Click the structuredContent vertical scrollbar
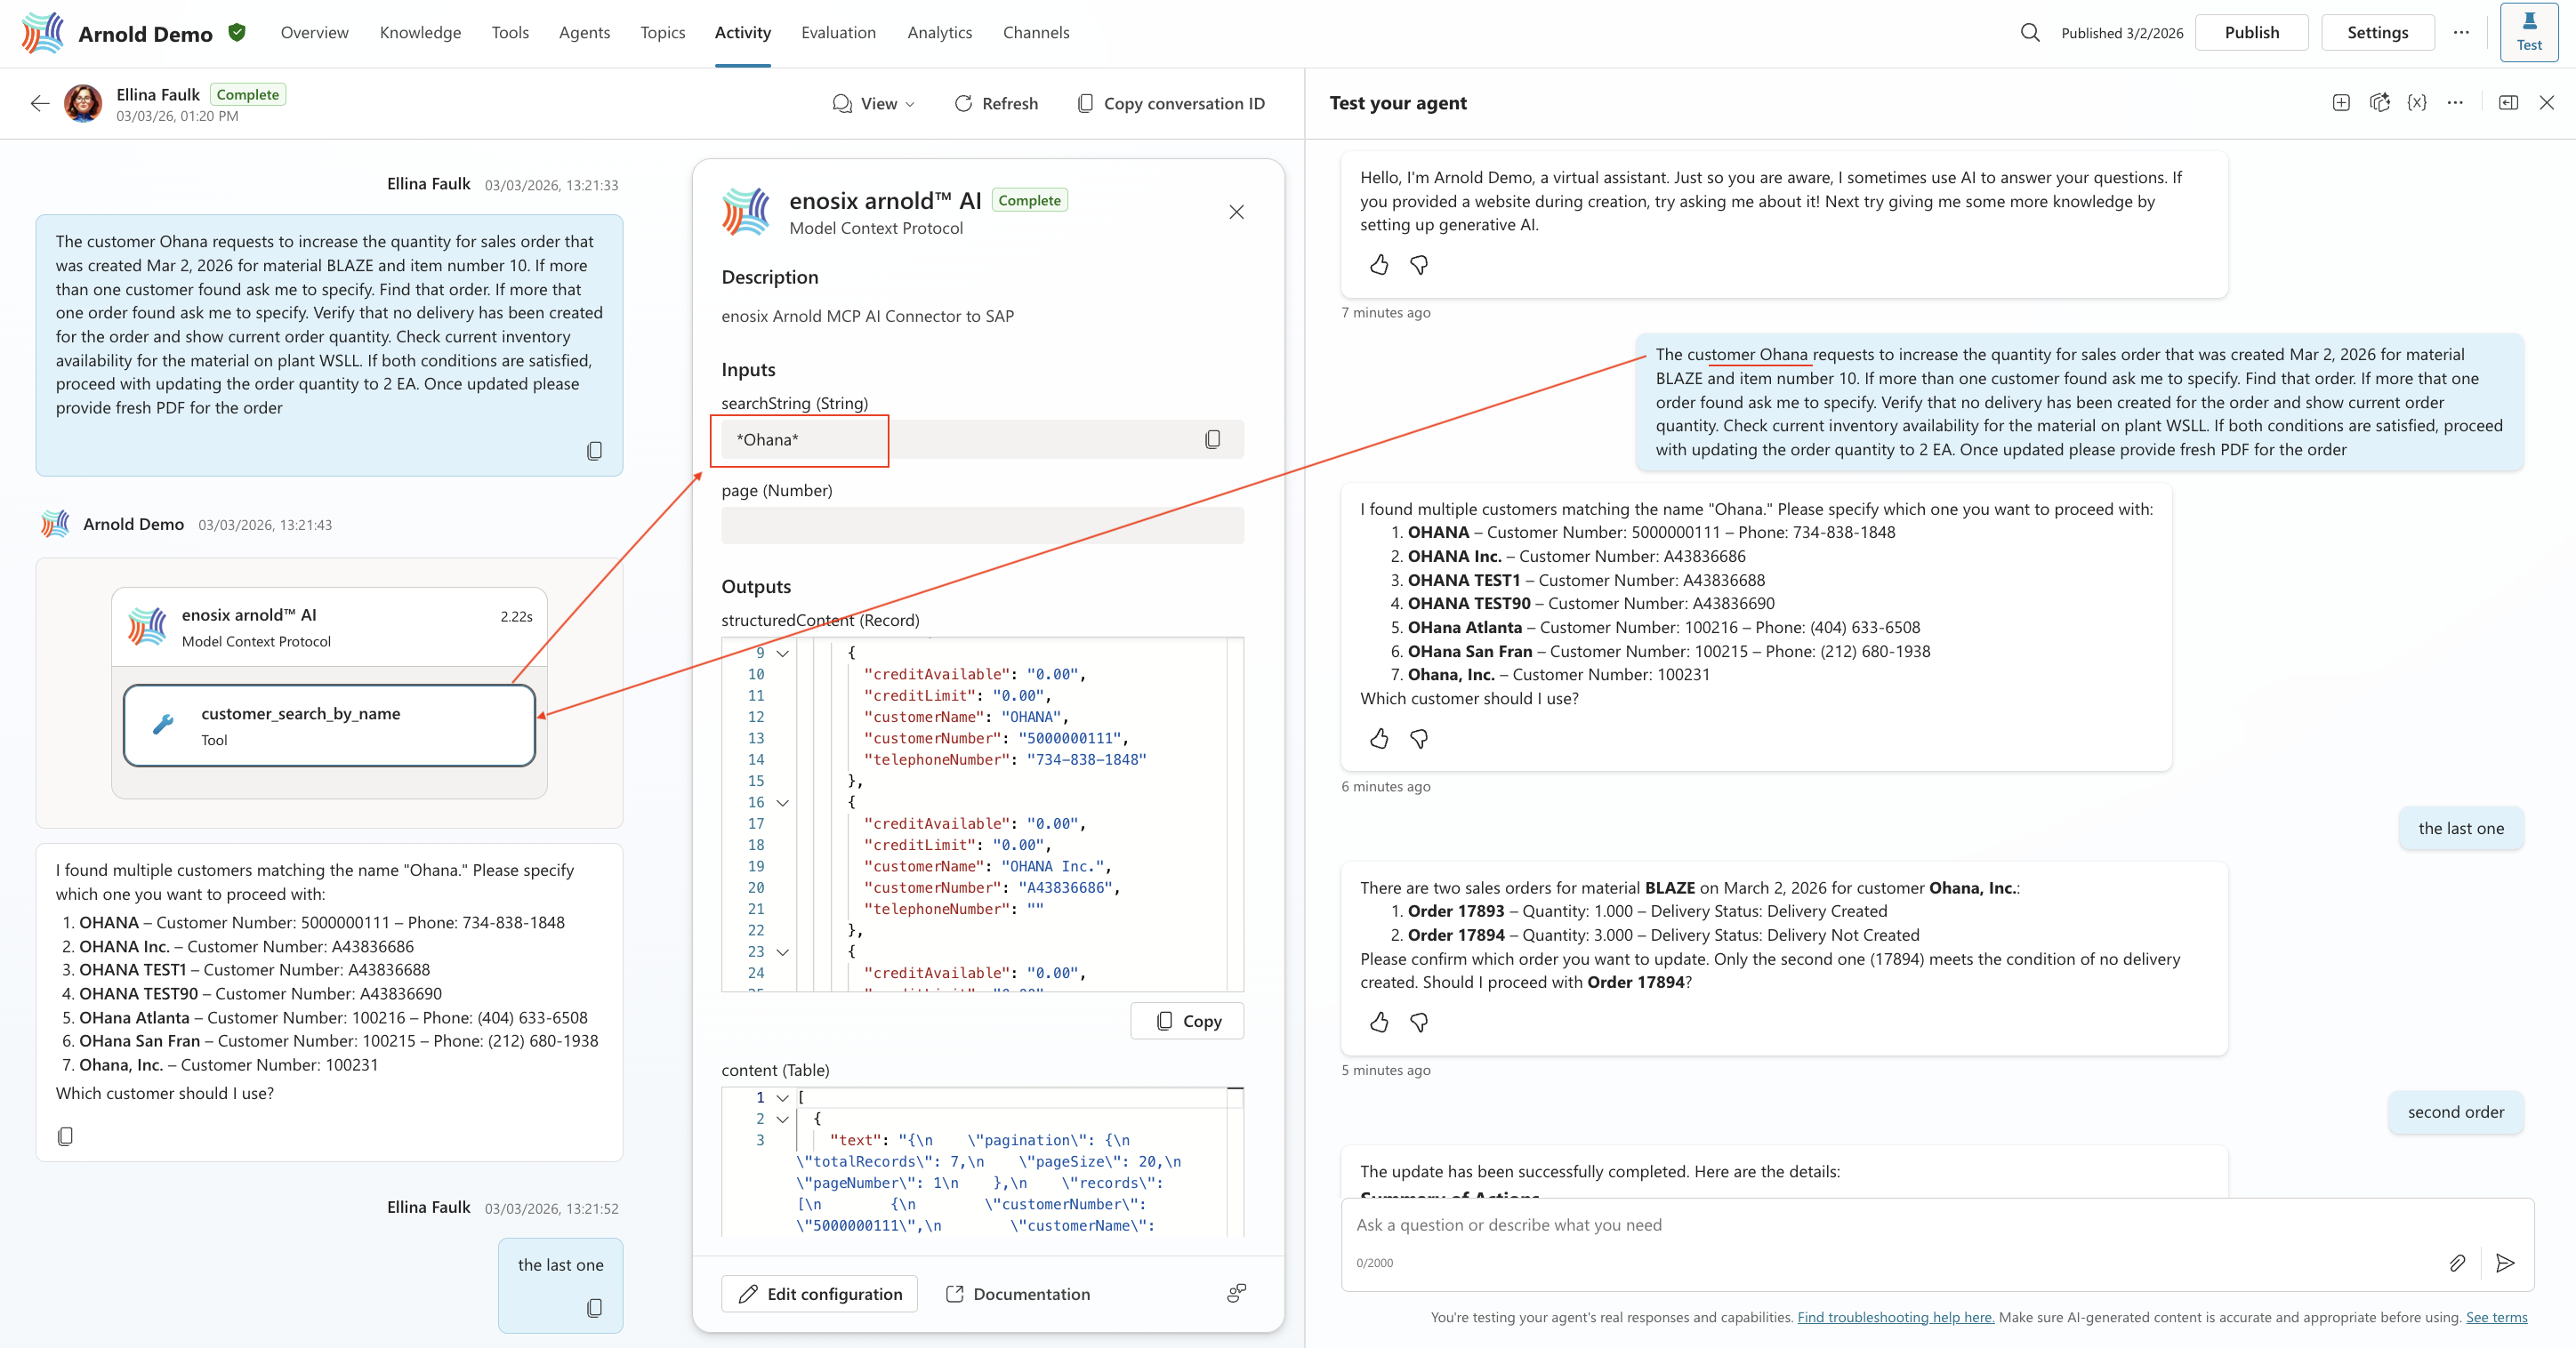The height and width of the screenshot is (1348, 2576). [x=1235, y=814]
